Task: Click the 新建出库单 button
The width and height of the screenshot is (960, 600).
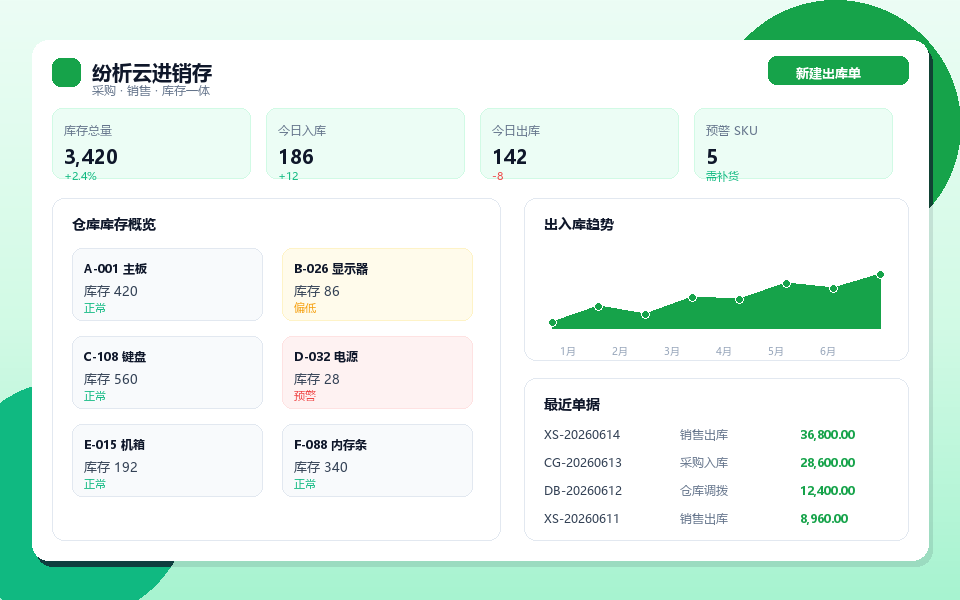Action: [x=838, y=71]
